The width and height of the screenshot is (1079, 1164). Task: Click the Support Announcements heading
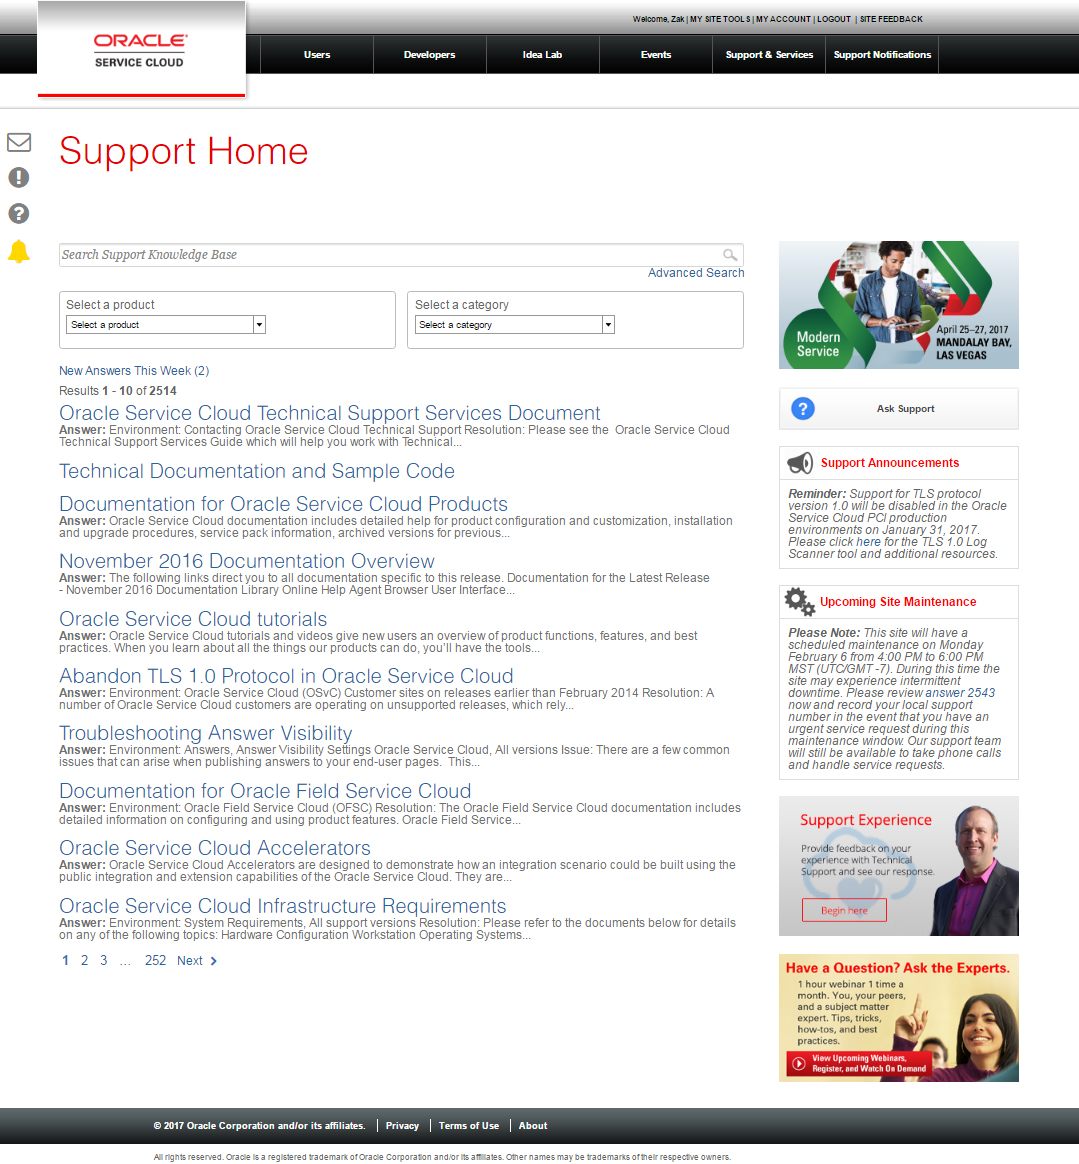890,463
